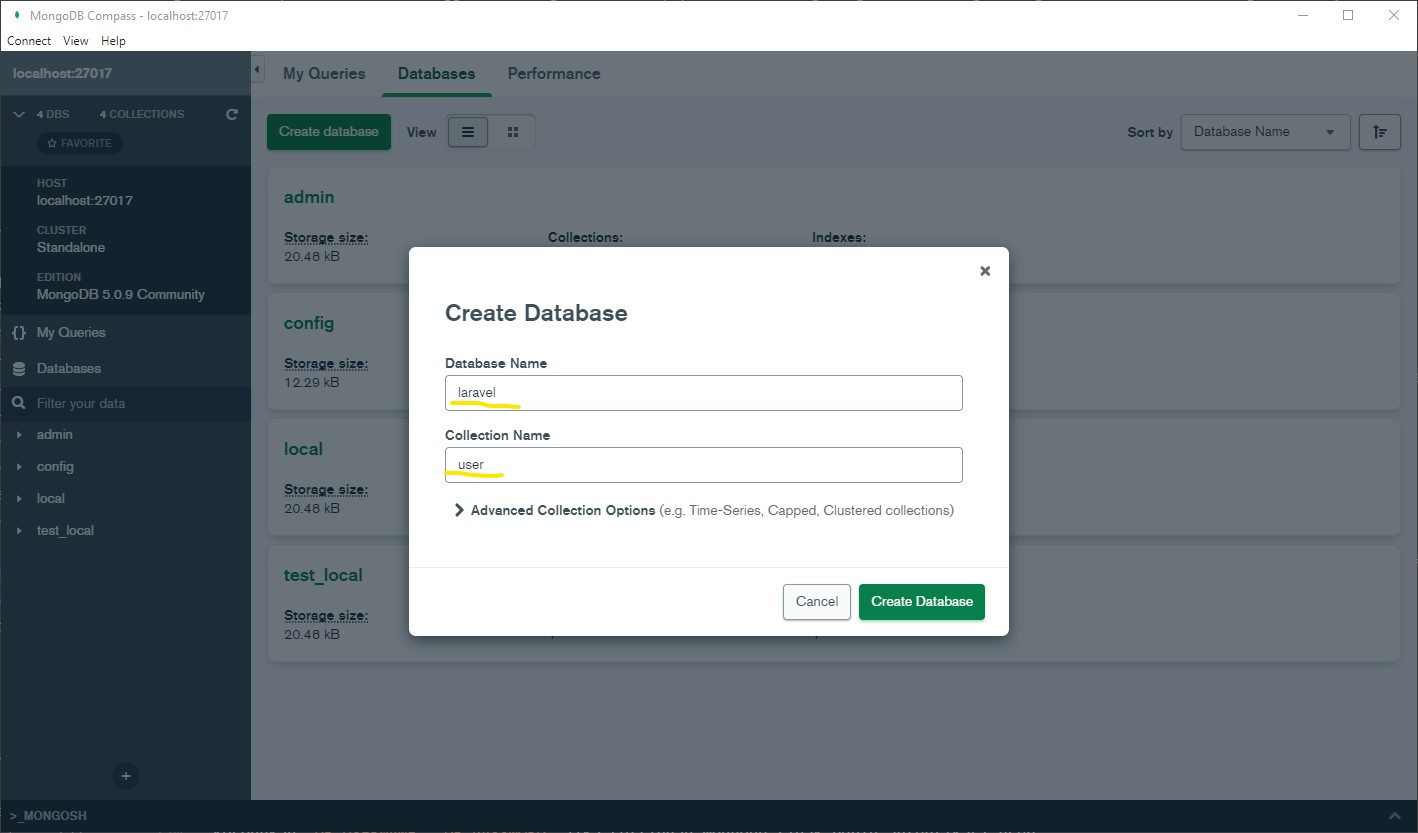Click the refresh databases icon in sidebar
1418x833 pixels.
click(x=232, y=114)
